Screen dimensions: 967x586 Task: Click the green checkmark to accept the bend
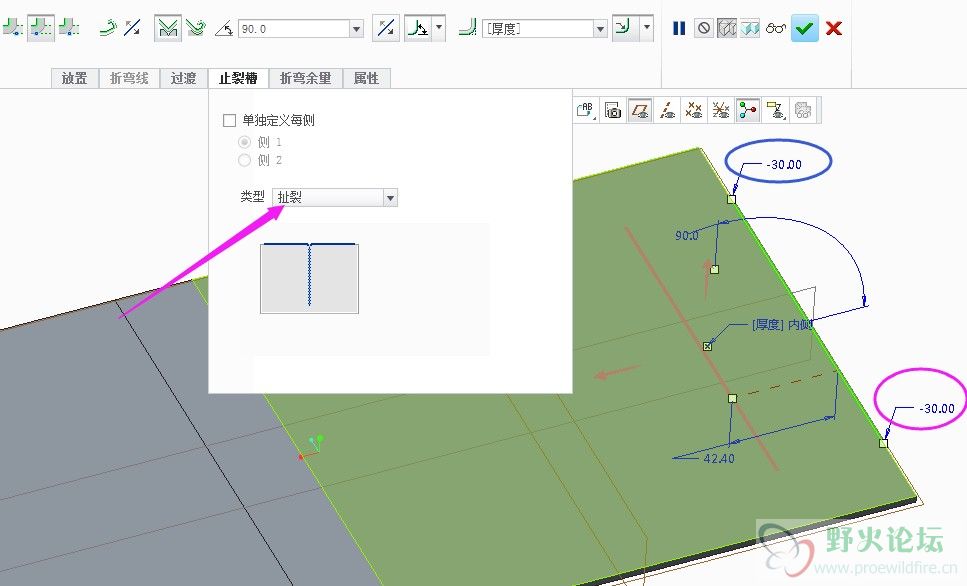click(x=804, y=28)
